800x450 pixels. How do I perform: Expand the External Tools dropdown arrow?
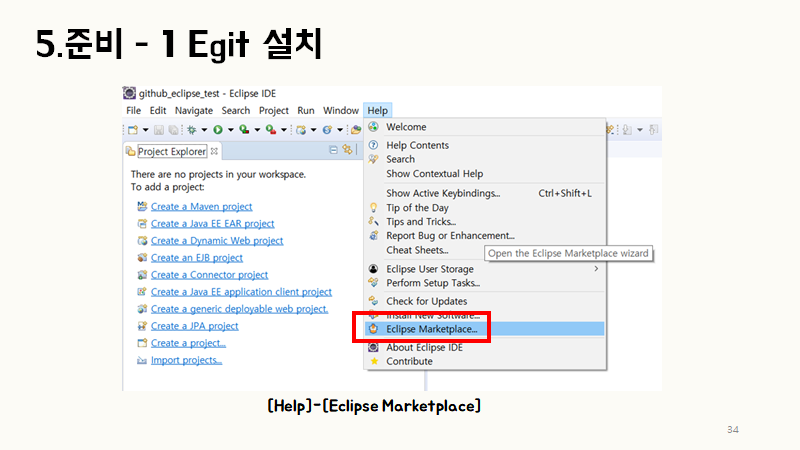tap(284, 130)
